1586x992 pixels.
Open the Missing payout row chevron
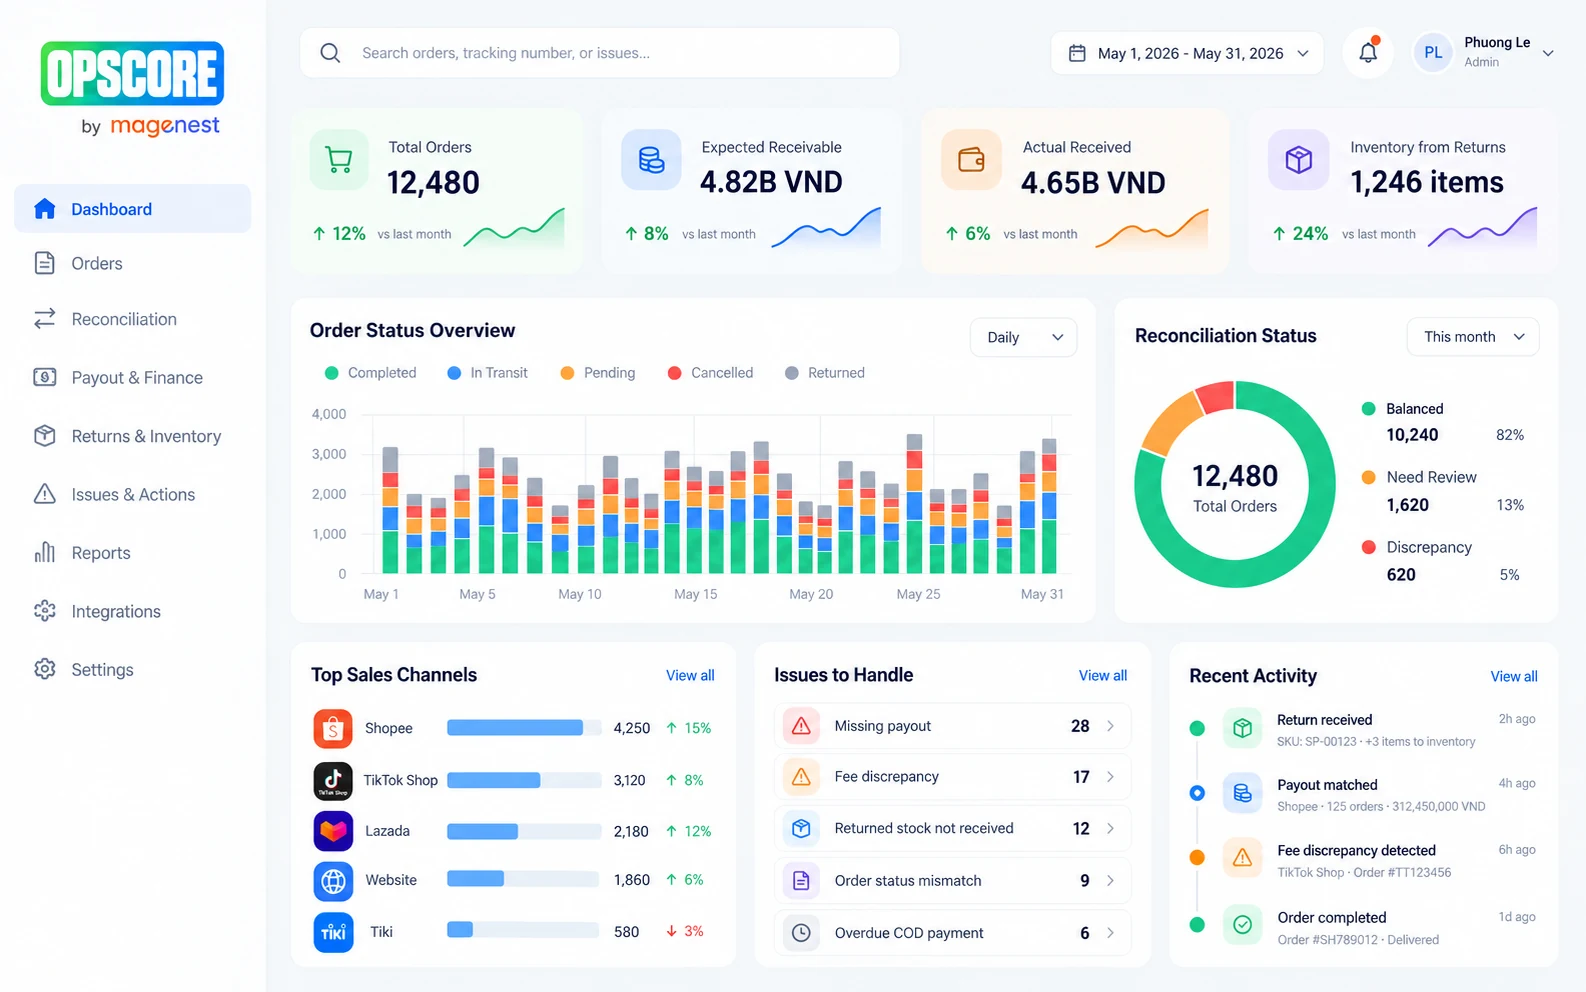pos(1110,726)
